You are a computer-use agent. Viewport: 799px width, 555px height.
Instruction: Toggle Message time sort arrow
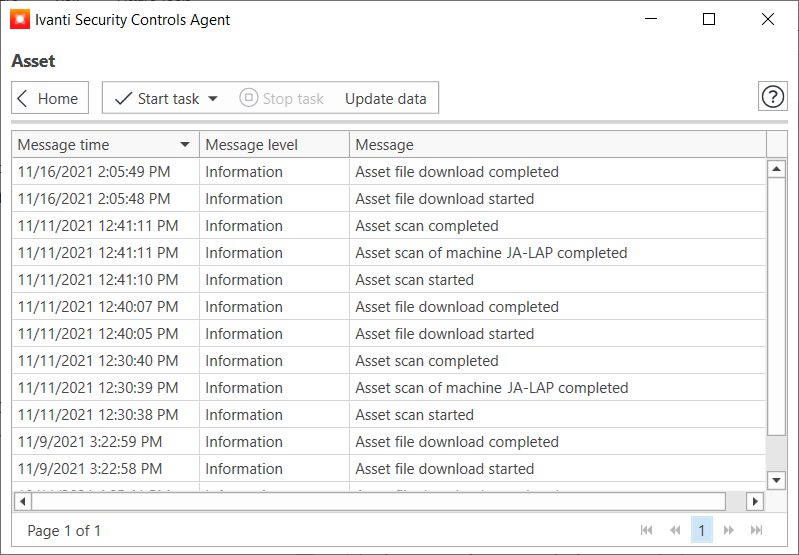185,145
